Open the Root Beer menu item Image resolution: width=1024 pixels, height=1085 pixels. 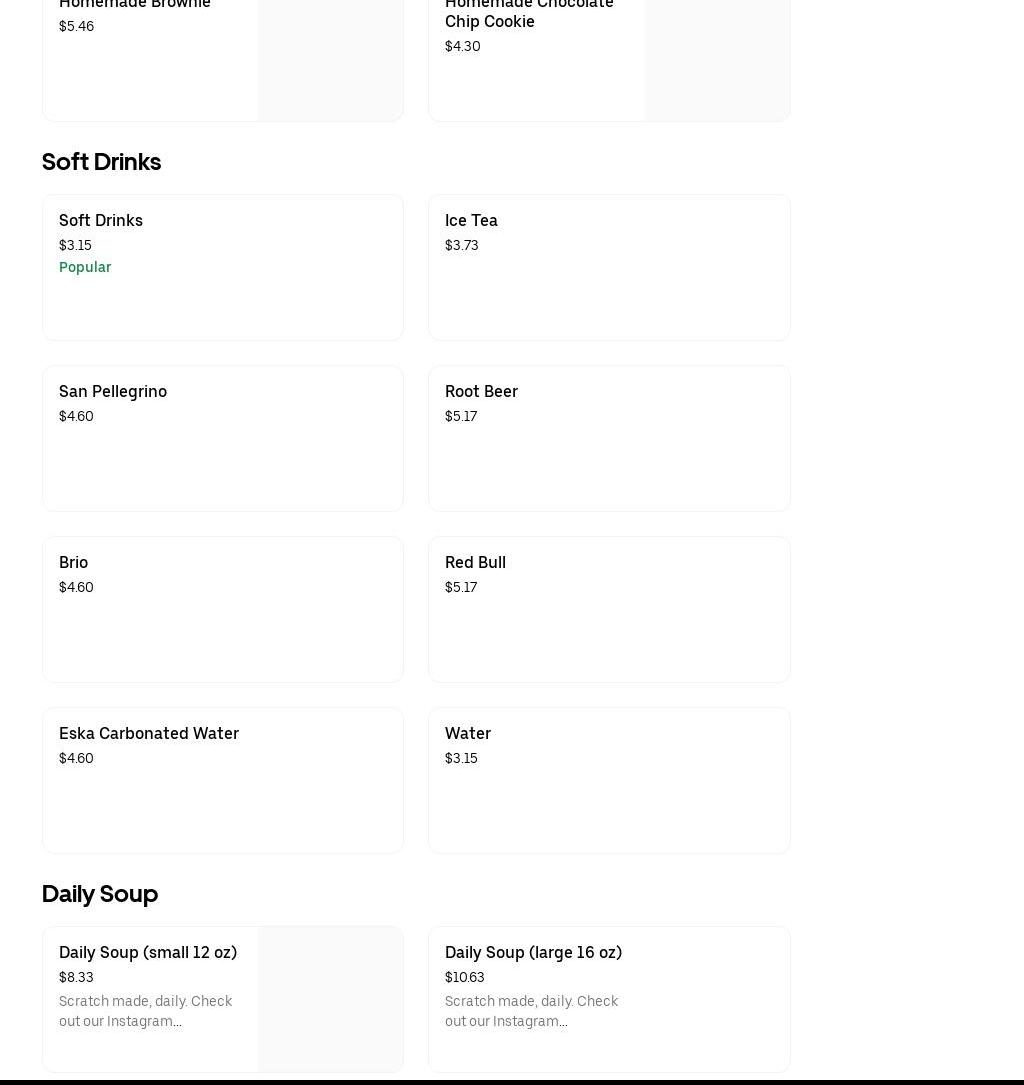pos(609,438)
